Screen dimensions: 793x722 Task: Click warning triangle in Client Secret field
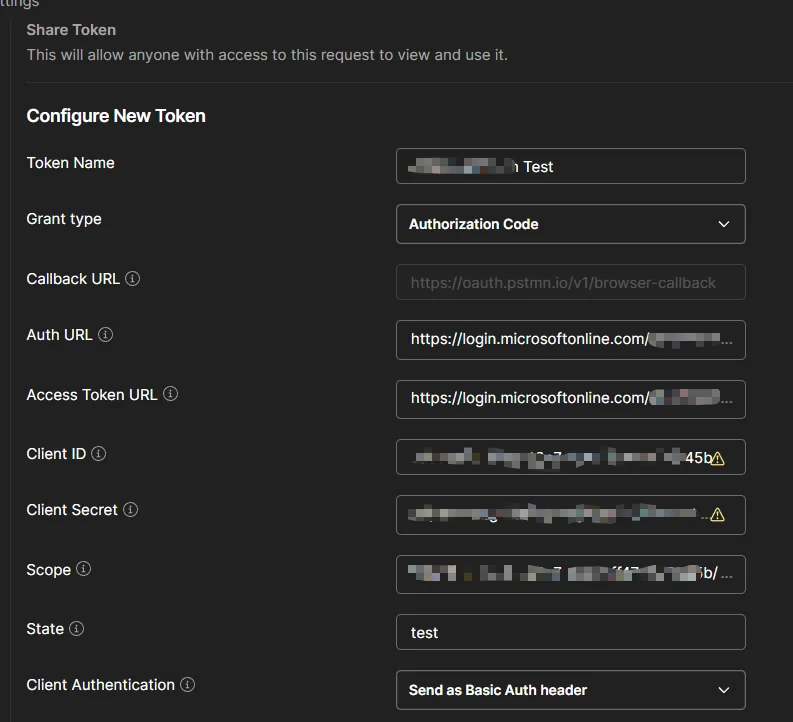coord(718,515)
